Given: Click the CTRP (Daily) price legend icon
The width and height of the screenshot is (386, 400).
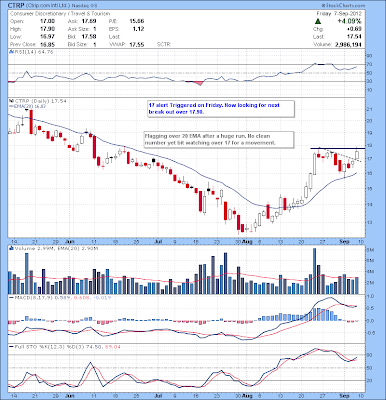Looking at the screenshot, I should [10, 101].
